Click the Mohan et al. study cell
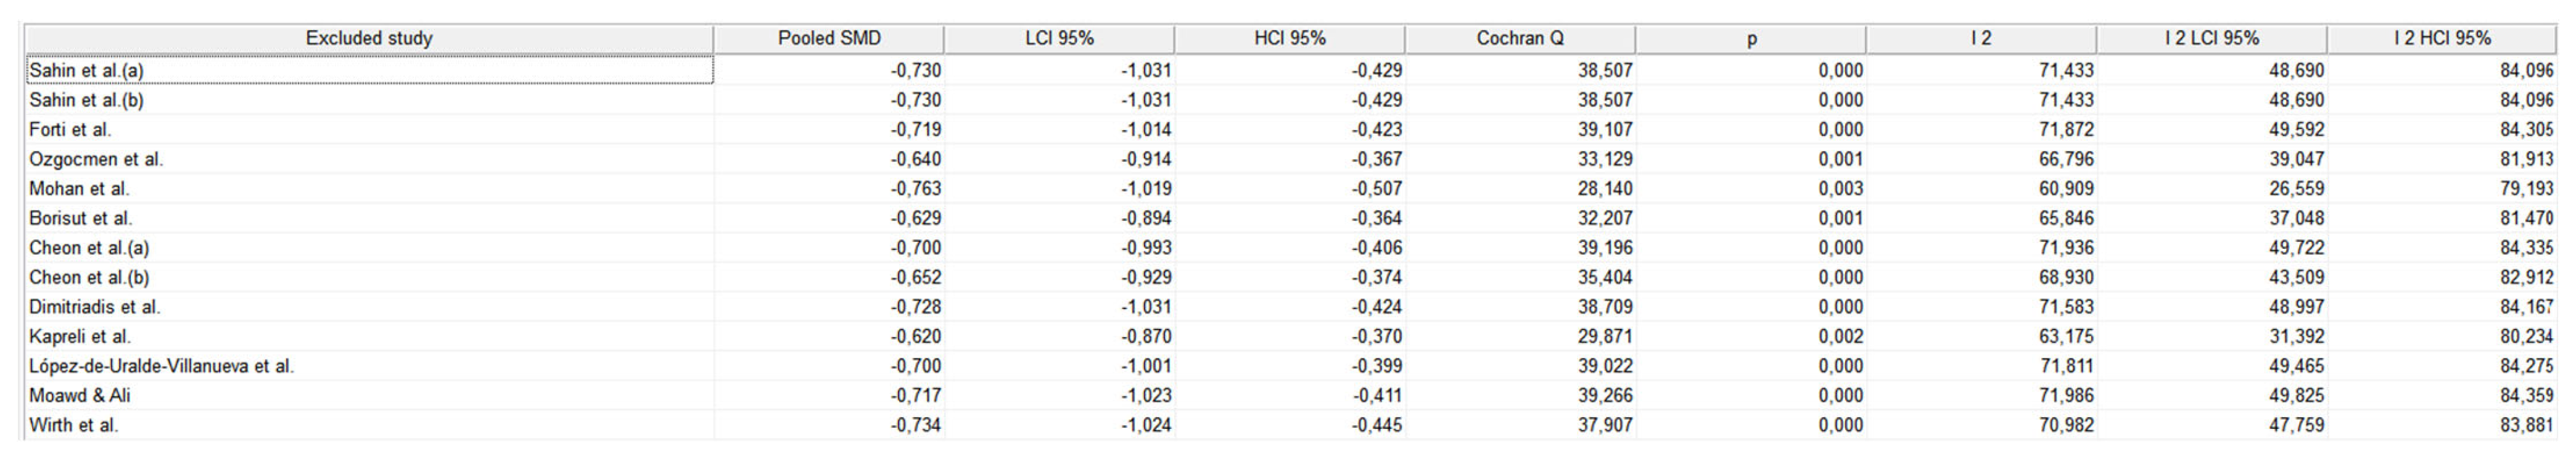Viewport: 2576px width, 461px height. tap(79, 188)
